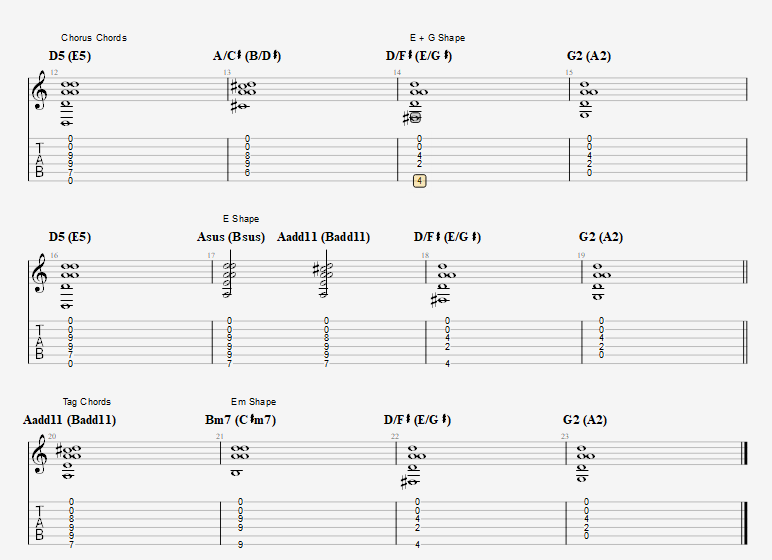Click the A/C♯ (B/D♯) chord label
This screenshot has height=560, width=772.
tap(247, 56)
